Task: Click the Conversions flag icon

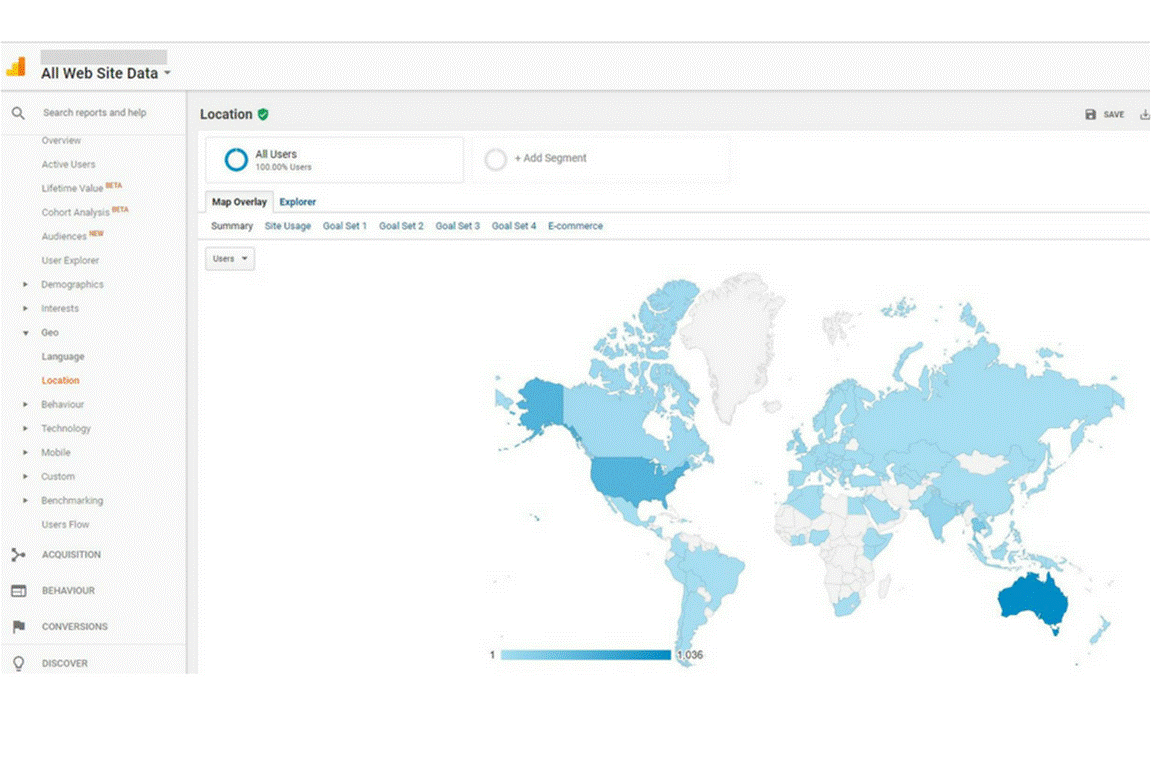Action: pyautogui.click(x=18, y=627)
